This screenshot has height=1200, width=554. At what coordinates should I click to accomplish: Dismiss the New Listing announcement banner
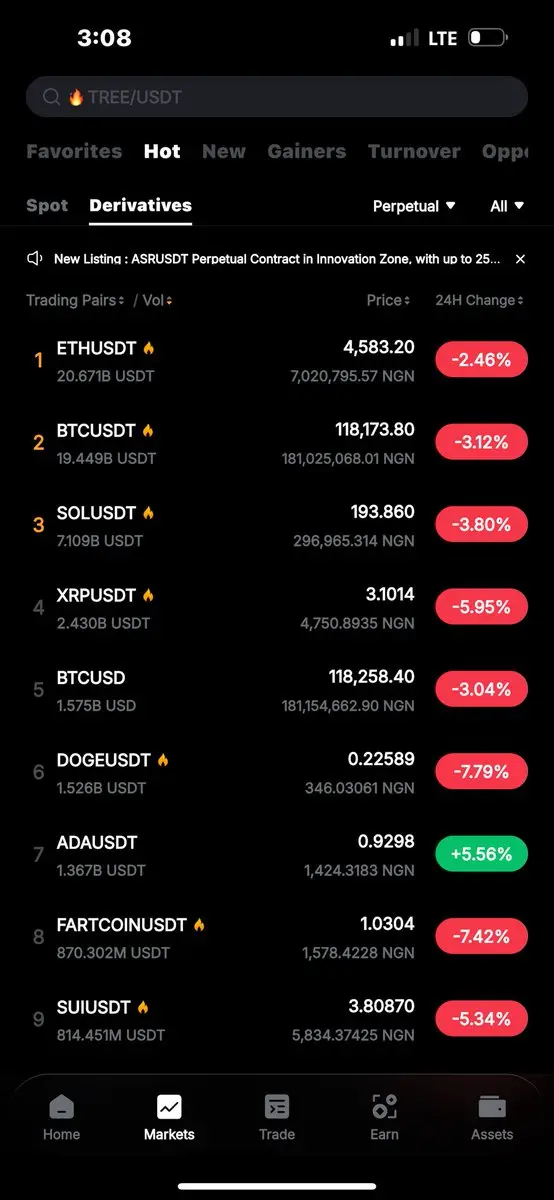tap(520, 259)
